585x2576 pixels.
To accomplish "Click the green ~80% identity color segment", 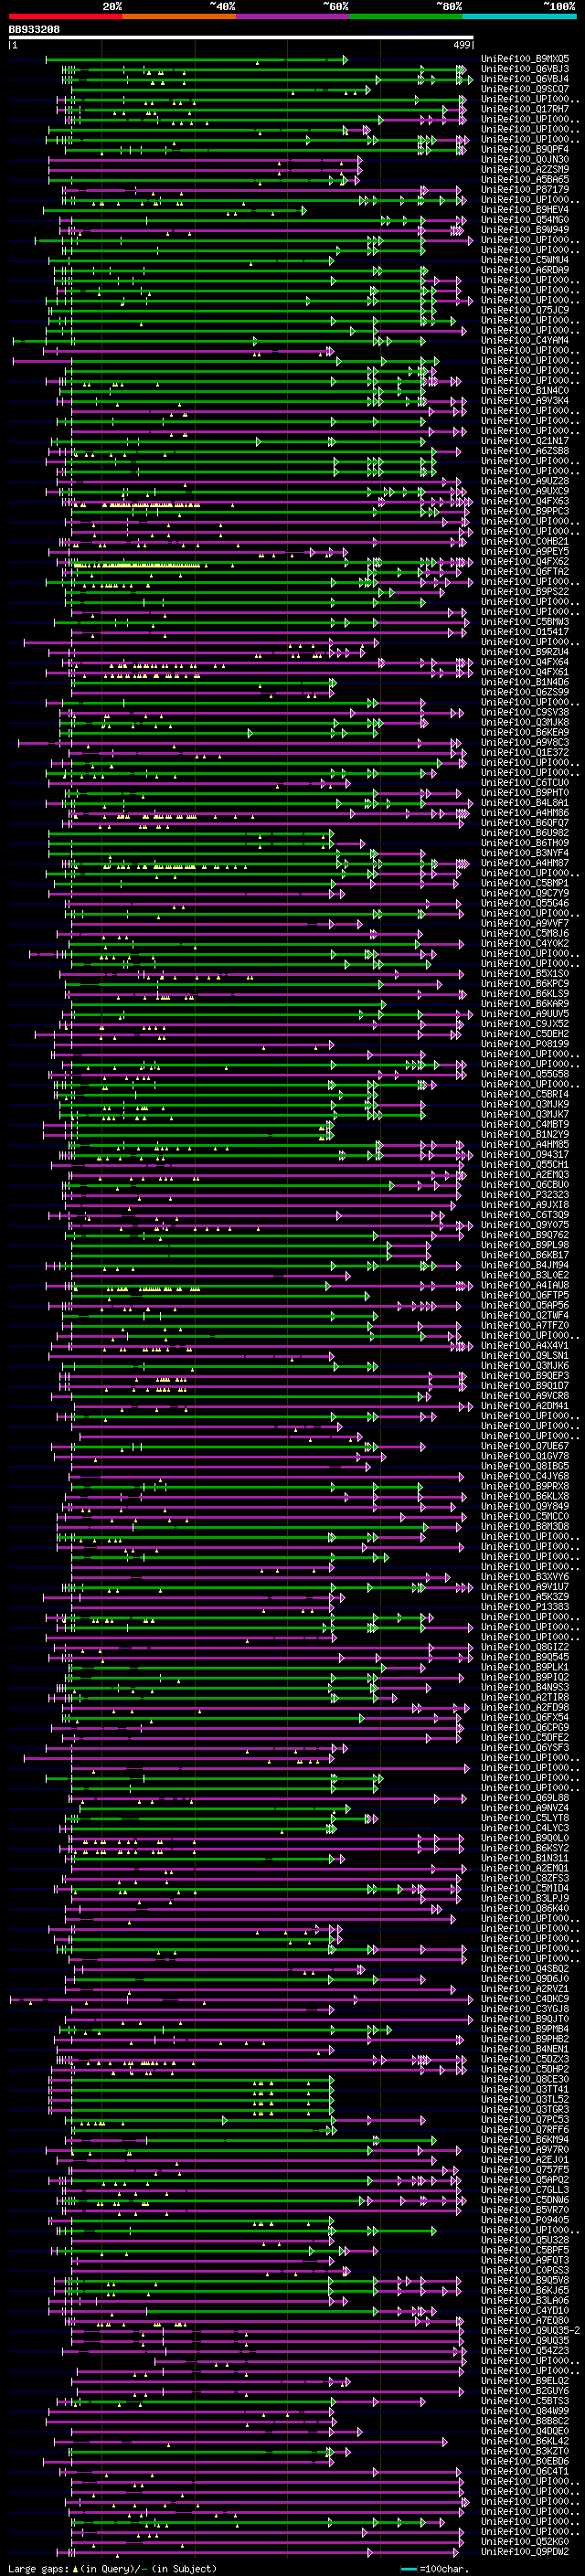I will (406, 16).
